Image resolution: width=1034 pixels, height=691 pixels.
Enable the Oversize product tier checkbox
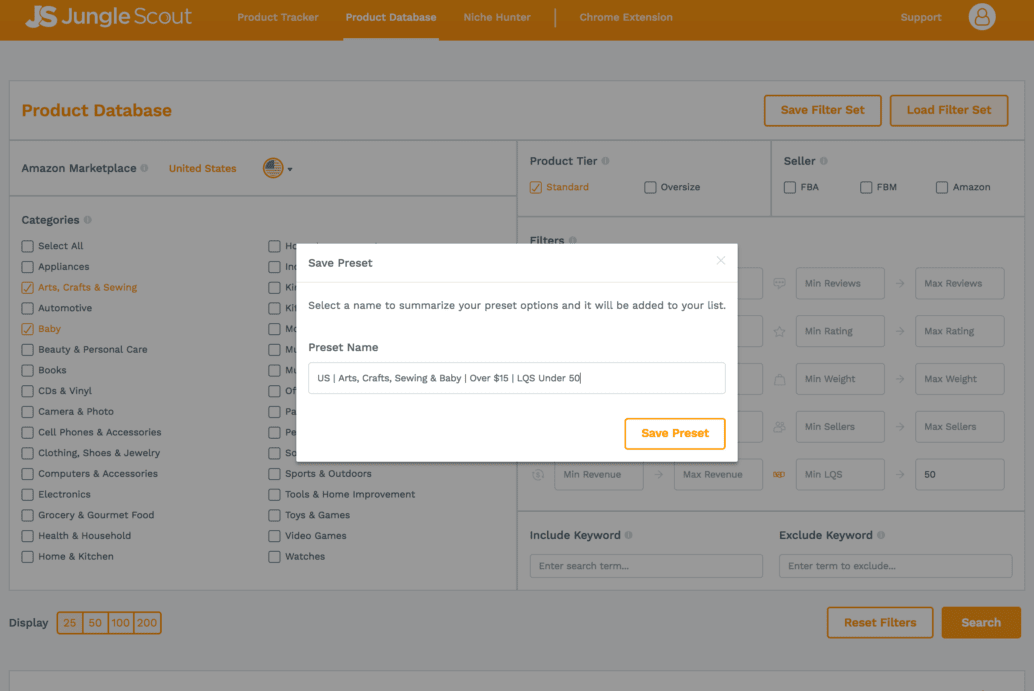(x=649, y=187)
